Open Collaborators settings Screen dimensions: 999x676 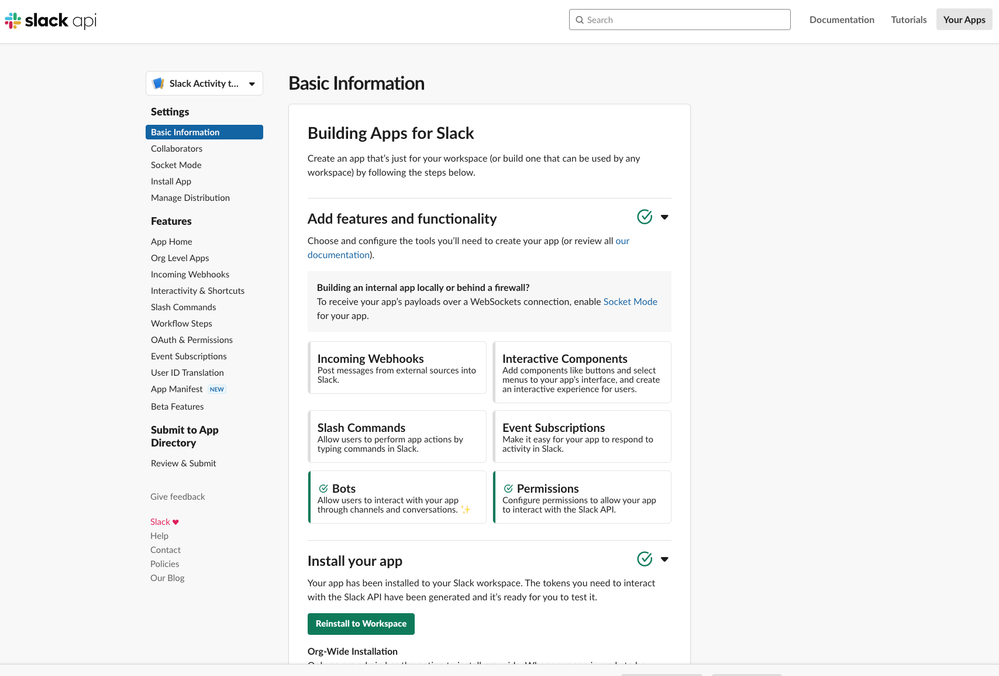click(x=176, y=148)
